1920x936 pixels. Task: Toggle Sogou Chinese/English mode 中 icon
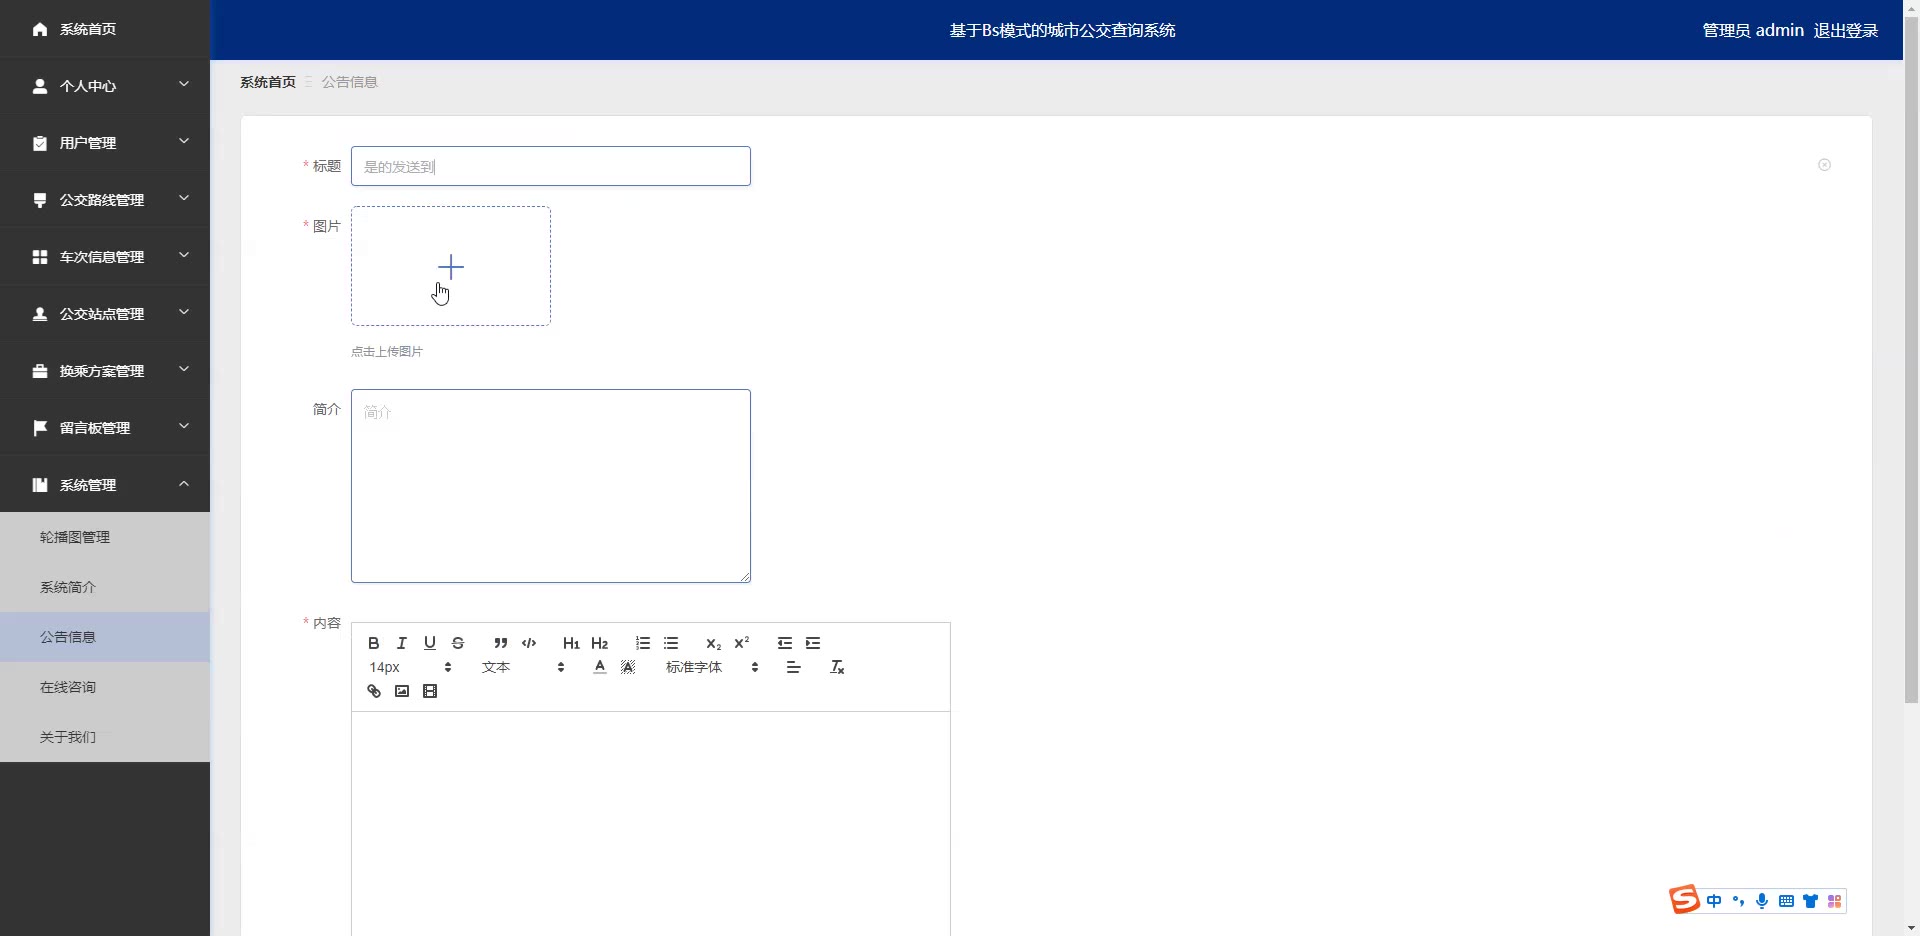1714,901
